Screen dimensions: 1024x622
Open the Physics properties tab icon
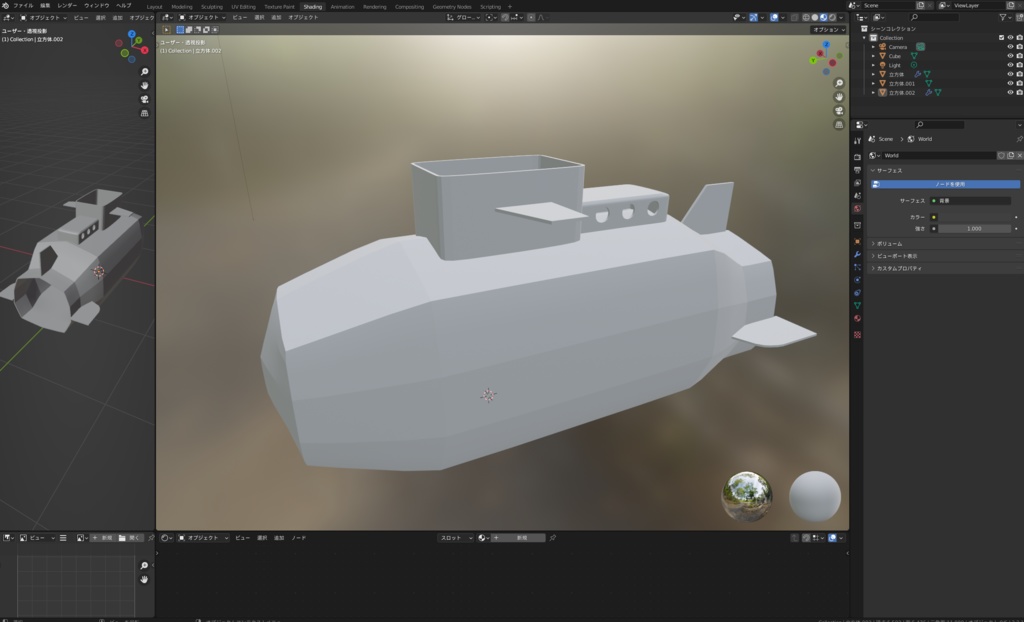pyautogui.click(x=857, y=280)
